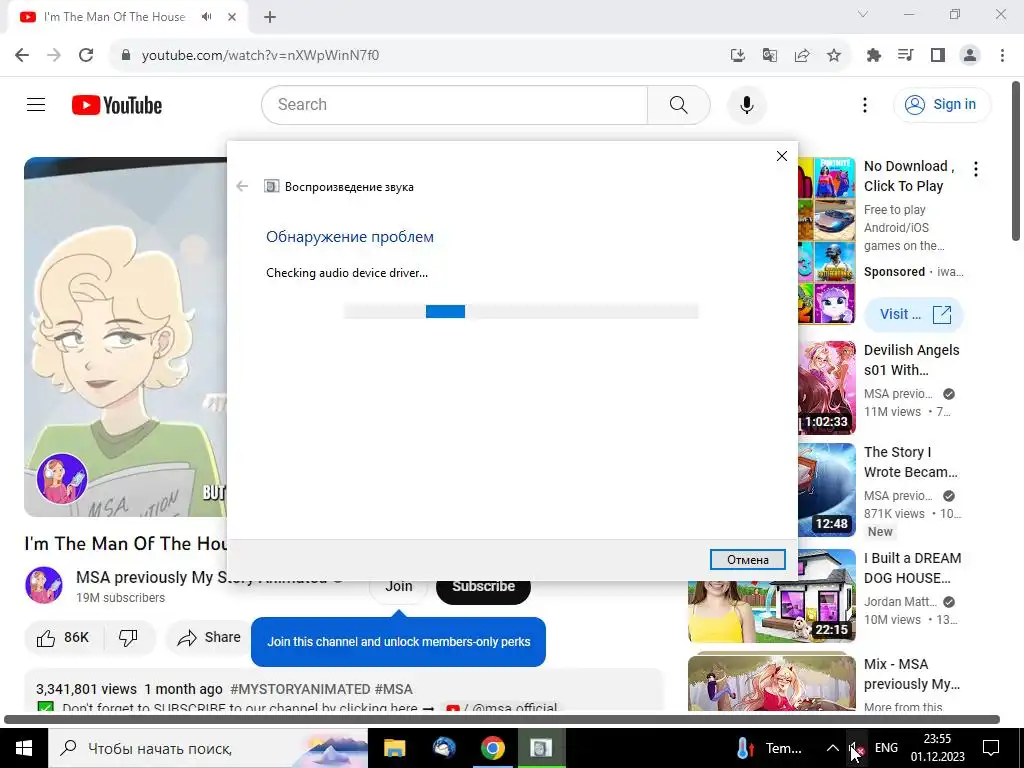Focus the YouTube Search field

[x=455, y=104]
